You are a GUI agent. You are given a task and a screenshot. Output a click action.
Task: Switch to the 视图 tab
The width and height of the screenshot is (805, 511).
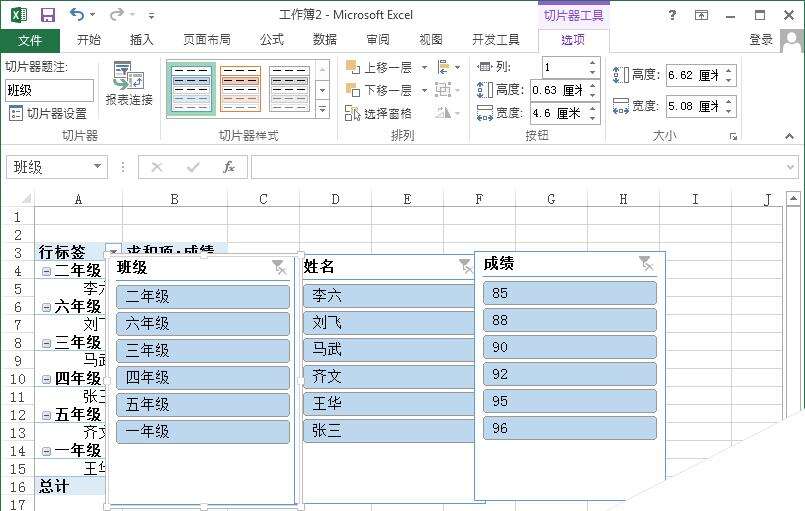point(431,40)
